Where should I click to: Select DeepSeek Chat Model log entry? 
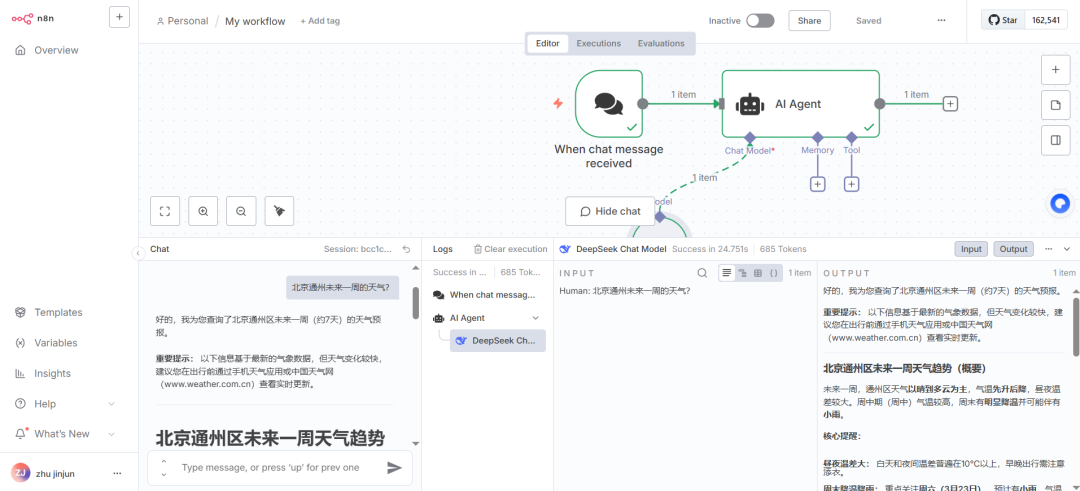498,341
